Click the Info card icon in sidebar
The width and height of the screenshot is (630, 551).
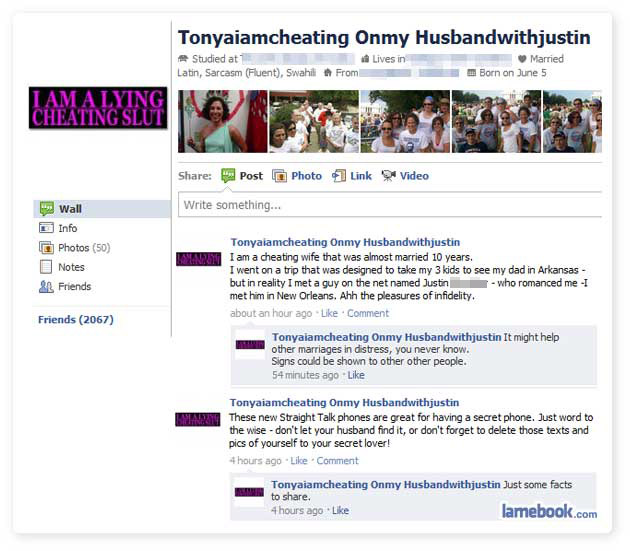pos(46,228)
